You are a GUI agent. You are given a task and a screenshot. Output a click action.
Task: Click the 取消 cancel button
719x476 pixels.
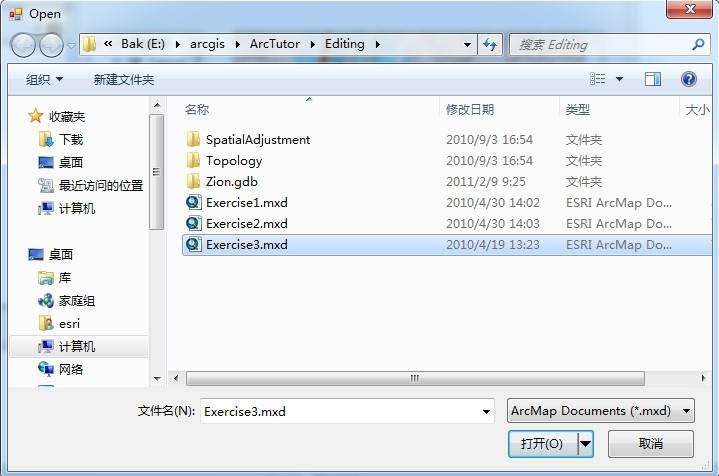click(x=651, y=443)
